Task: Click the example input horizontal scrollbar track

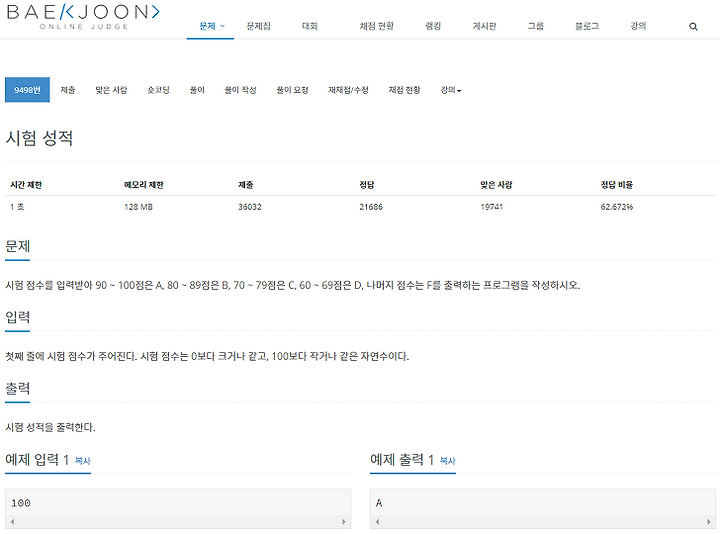Action: pos(178,522)
